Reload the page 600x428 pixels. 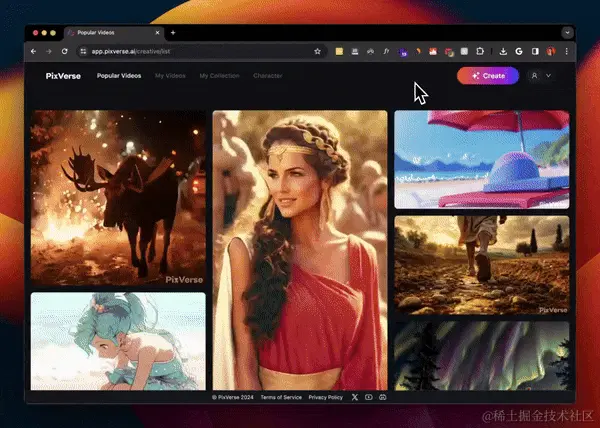click(64, 51)
